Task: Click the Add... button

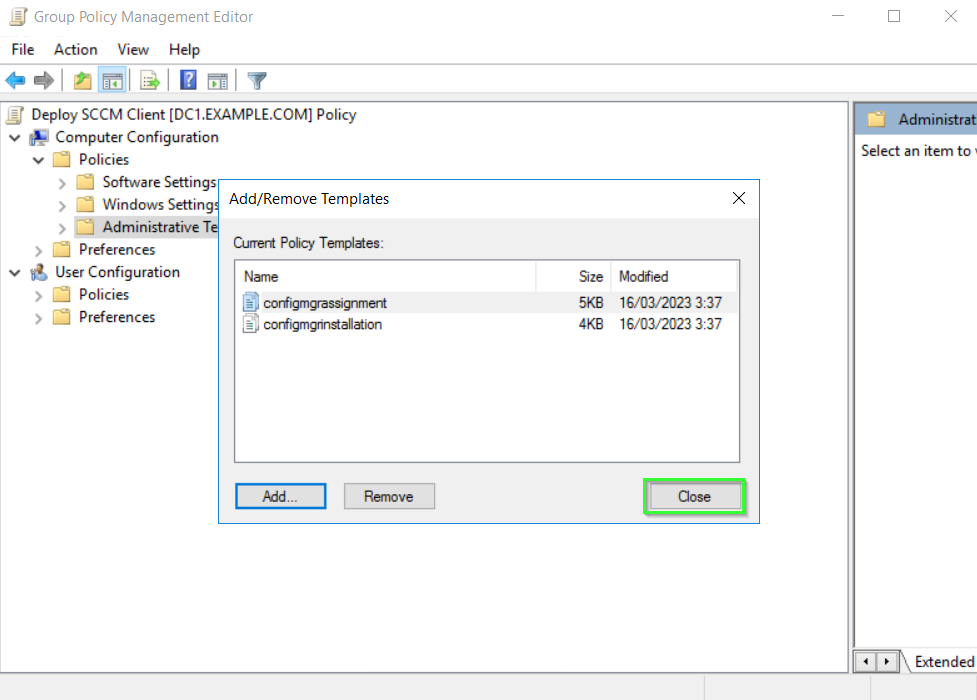Action: click(x=280, y=496)
